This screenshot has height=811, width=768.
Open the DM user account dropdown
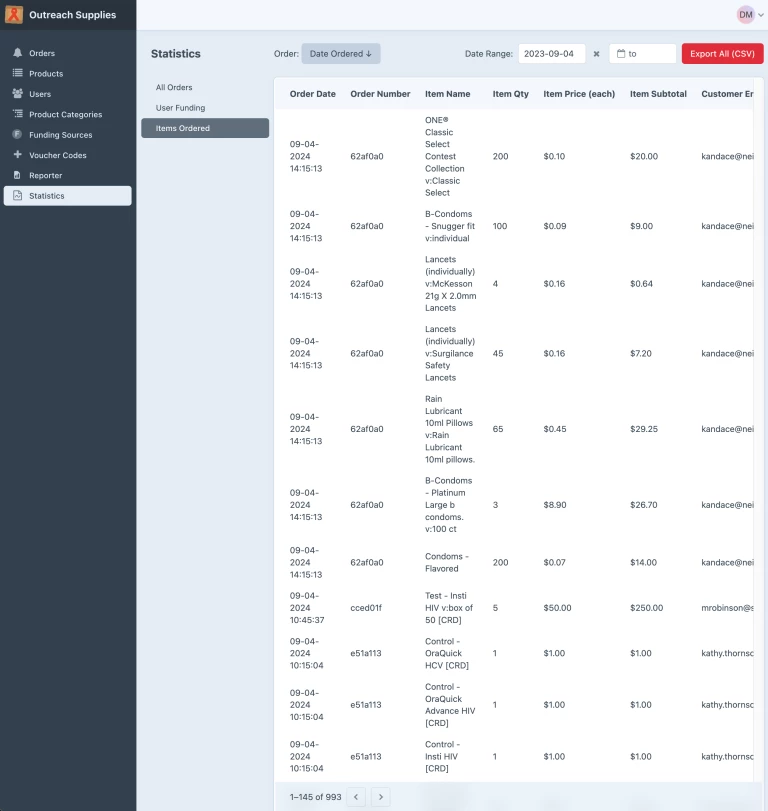click(750, 15)
